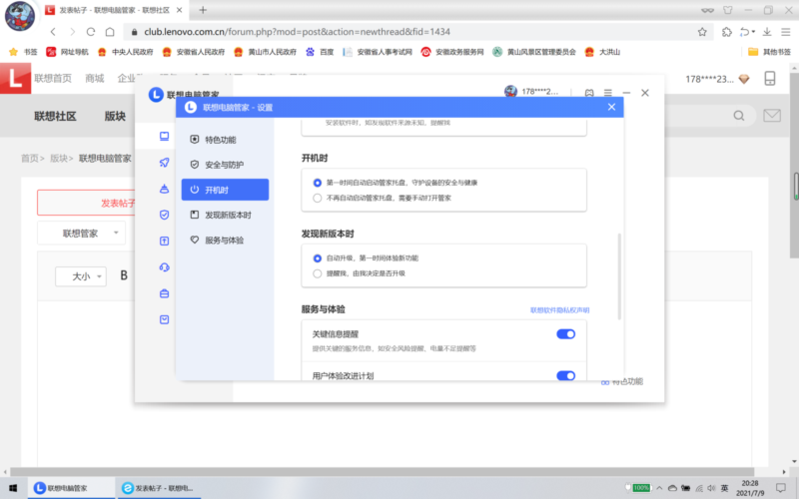Select the 提醒我，由我决定是否升级 radio option
799x499 pixels.
click(317, 272)
